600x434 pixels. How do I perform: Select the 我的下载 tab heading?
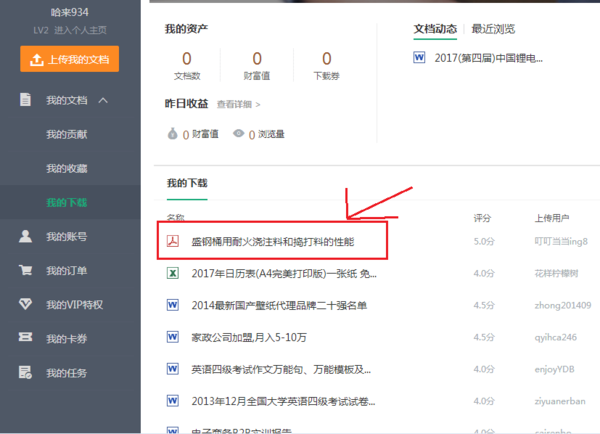pos(187,183)
